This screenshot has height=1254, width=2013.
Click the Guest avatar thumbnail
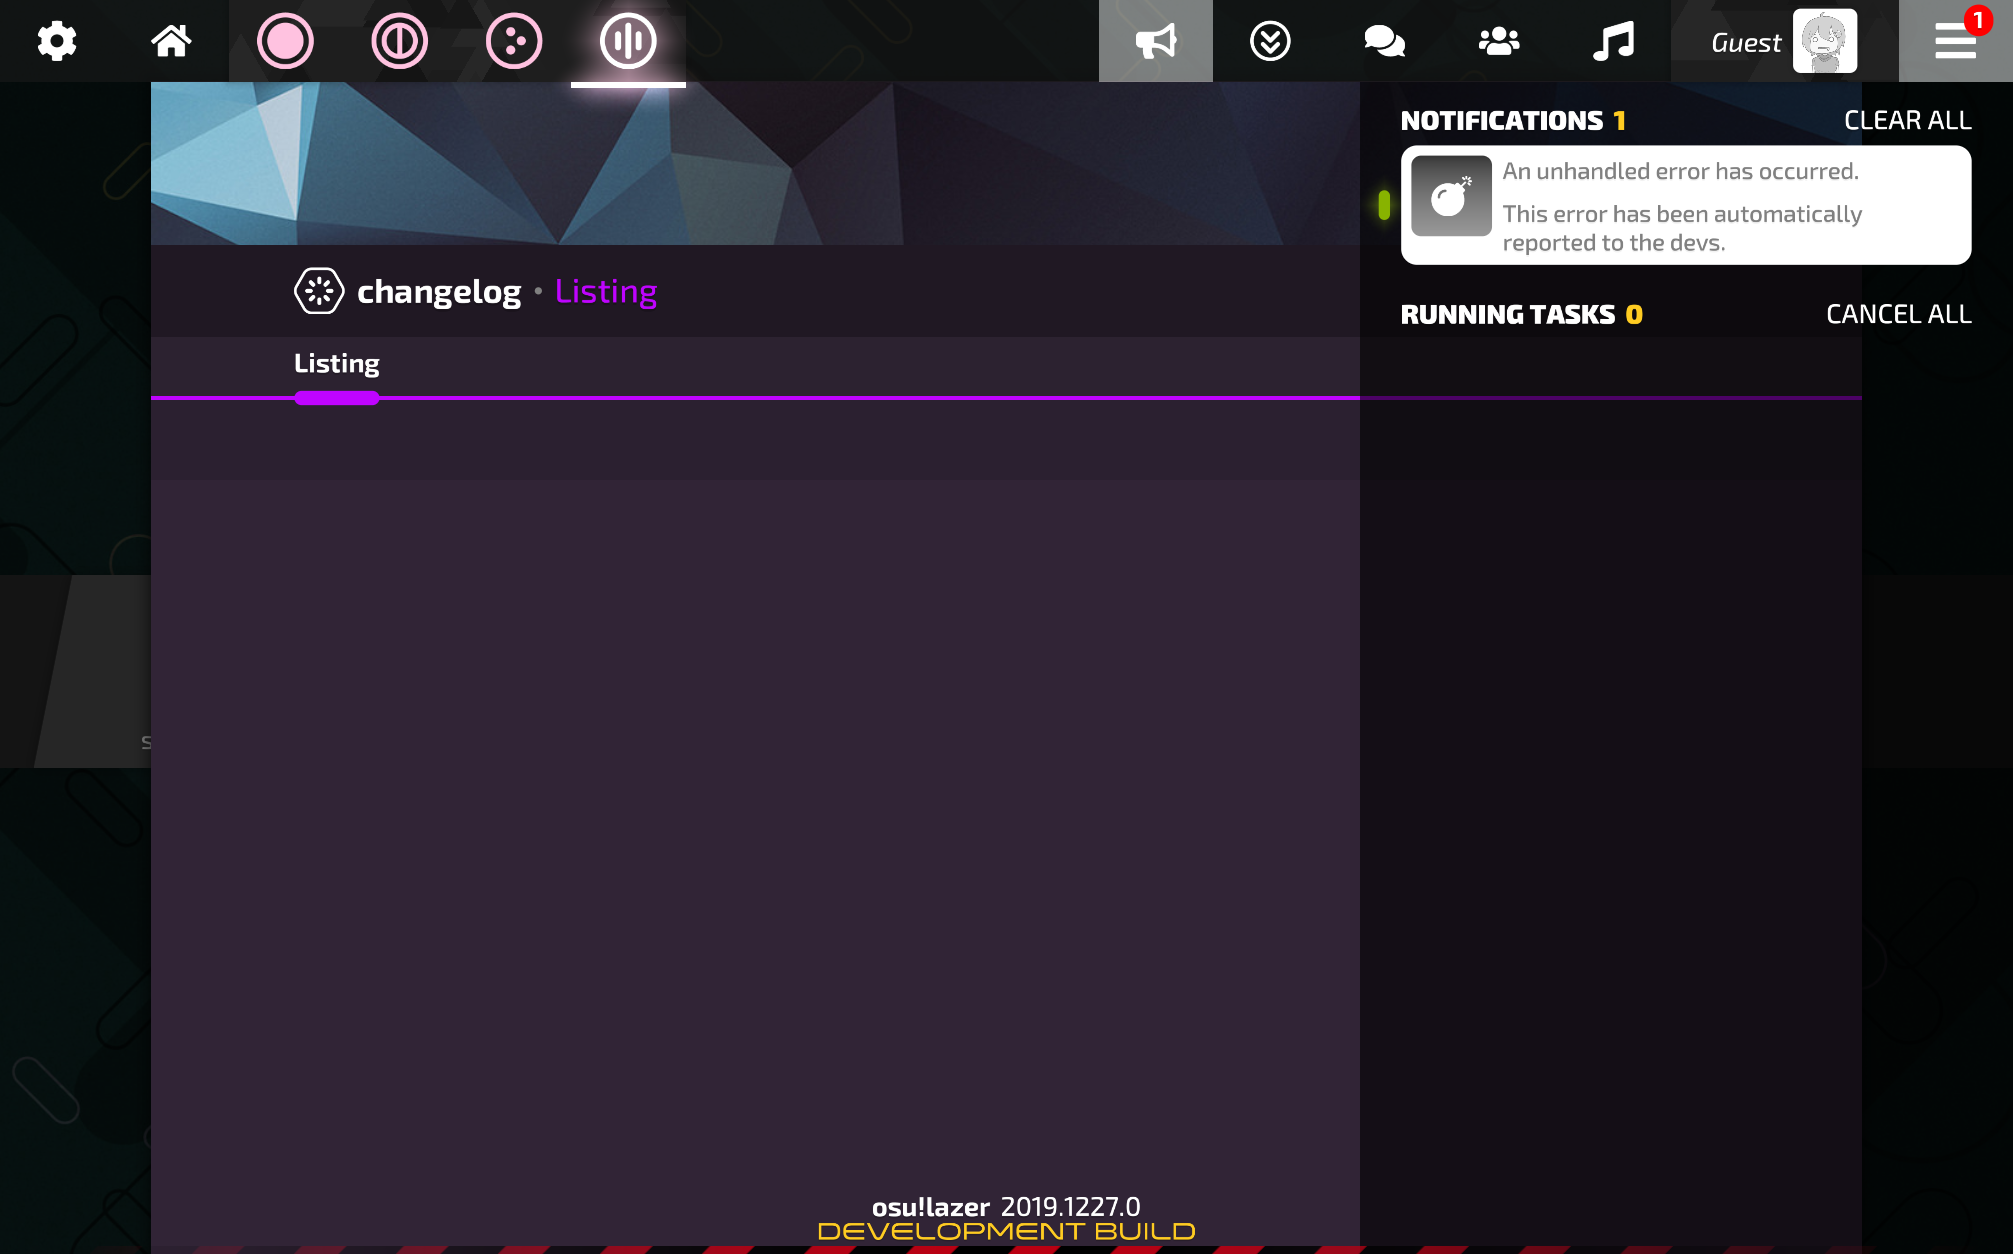tap(1825, 41)
